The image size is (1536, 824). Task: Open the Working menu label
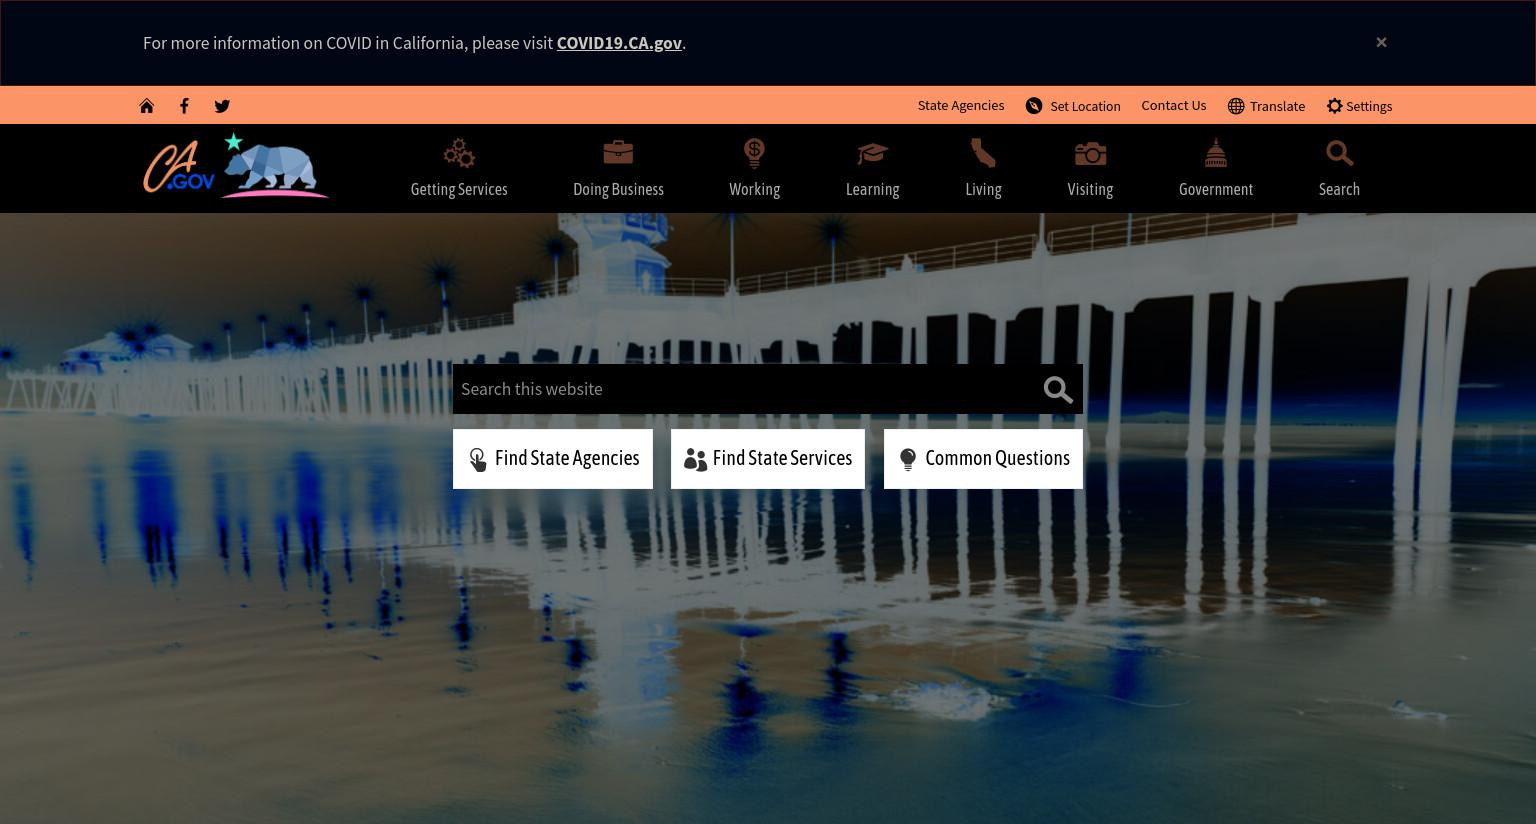(x=754, y=189)
